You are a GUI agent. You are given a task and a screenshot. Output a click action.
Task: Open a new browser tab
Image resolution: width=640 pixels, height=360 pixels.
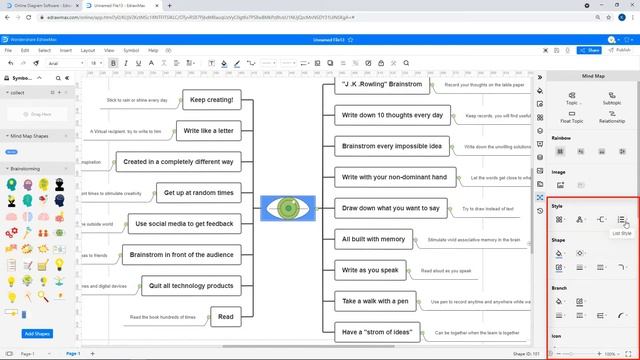169,6
